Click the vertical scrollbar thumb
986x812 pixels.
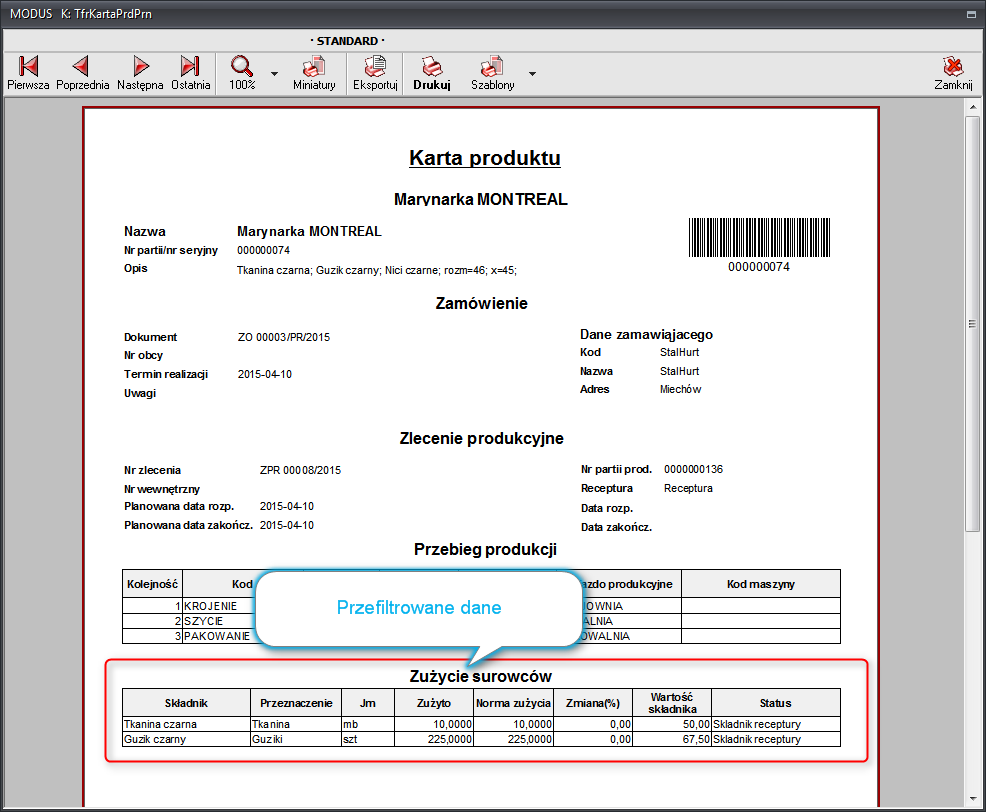point(972,323)
